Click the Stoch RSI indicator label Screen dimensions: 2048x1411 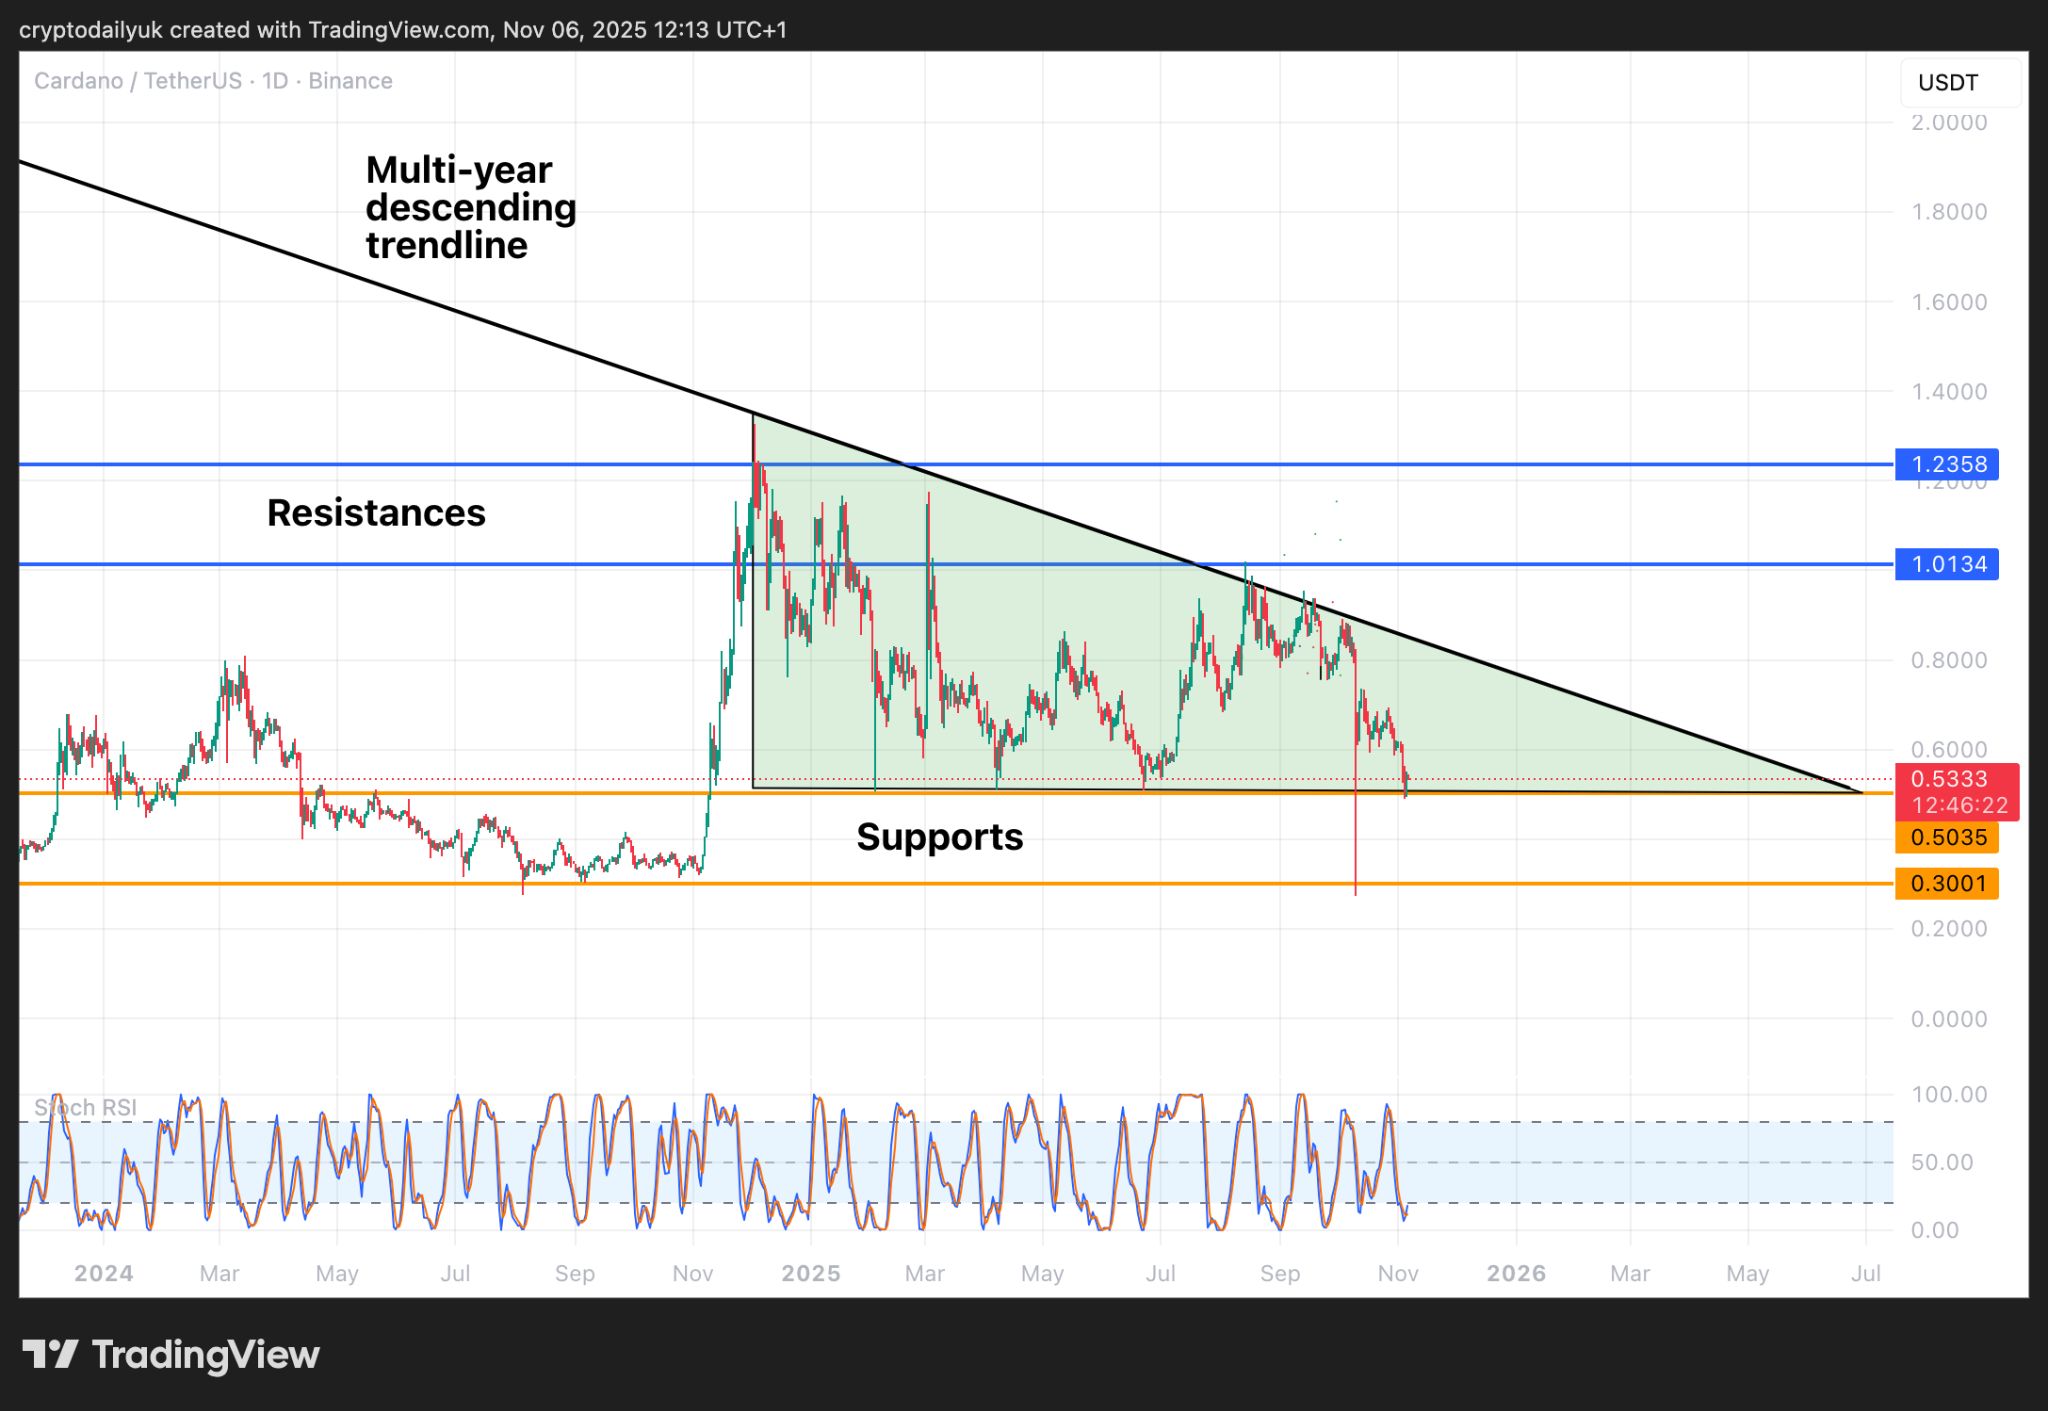(x=86, y=1107)
